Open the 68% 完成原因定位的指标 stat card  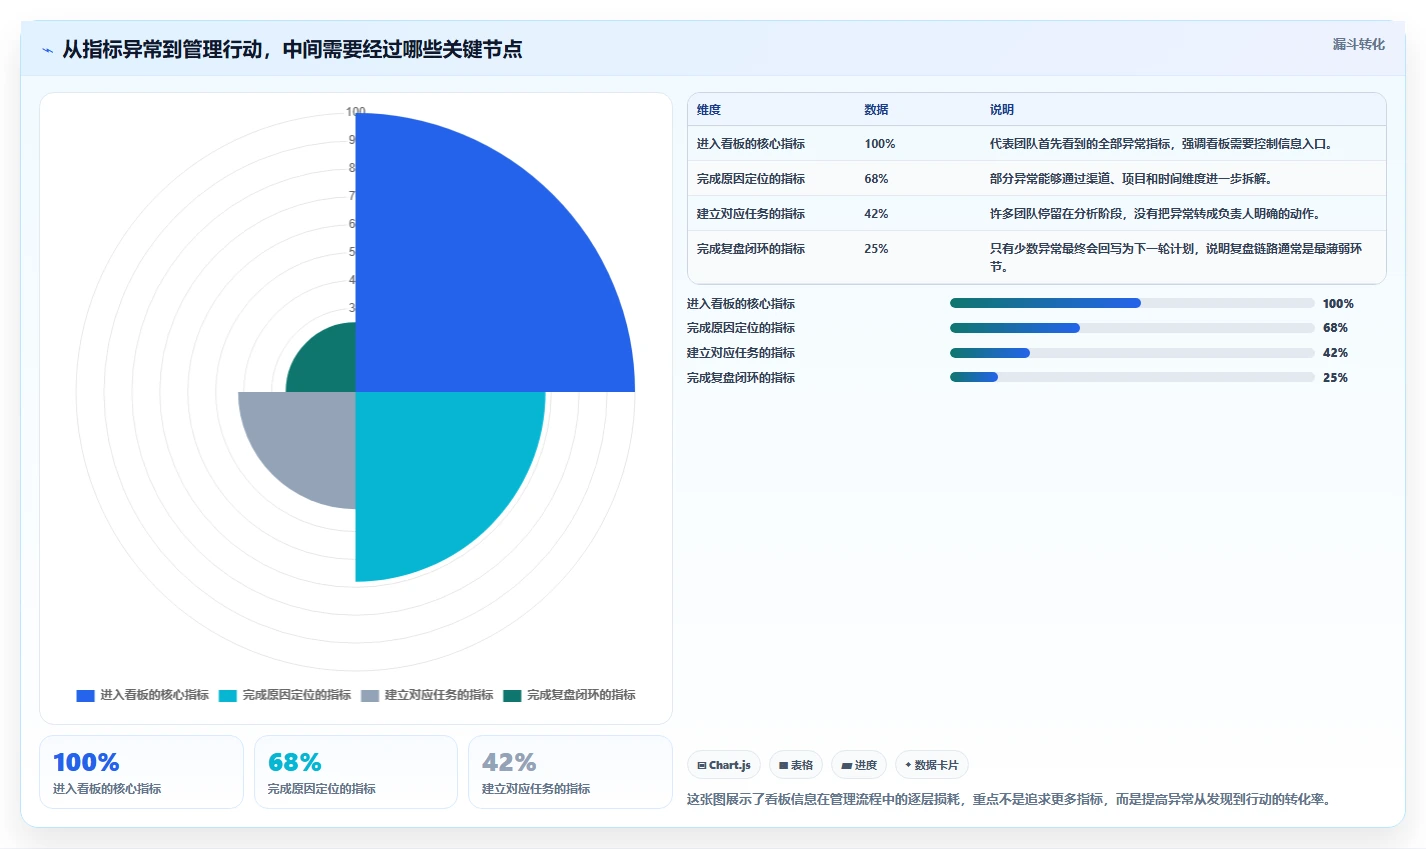tap(356, 772)
